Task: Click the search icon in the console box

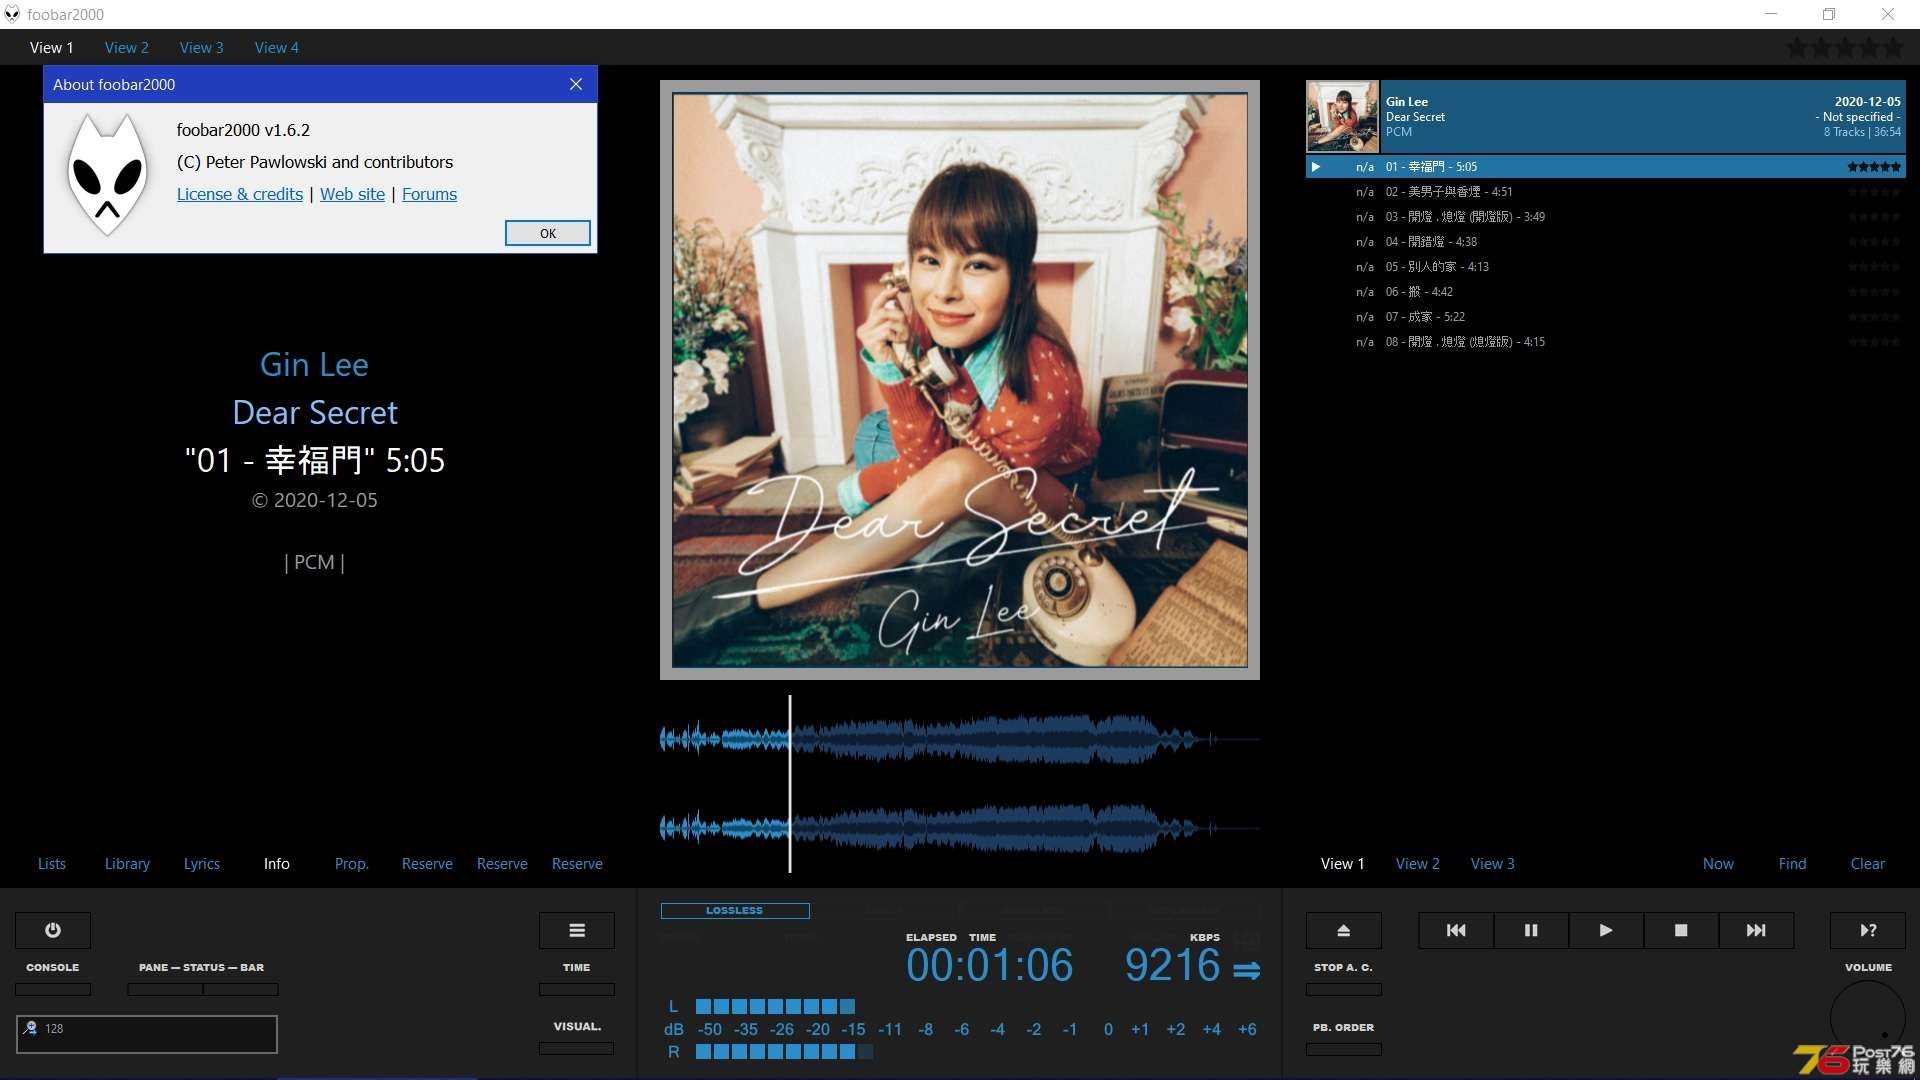Action: (x=30, y=1028)
